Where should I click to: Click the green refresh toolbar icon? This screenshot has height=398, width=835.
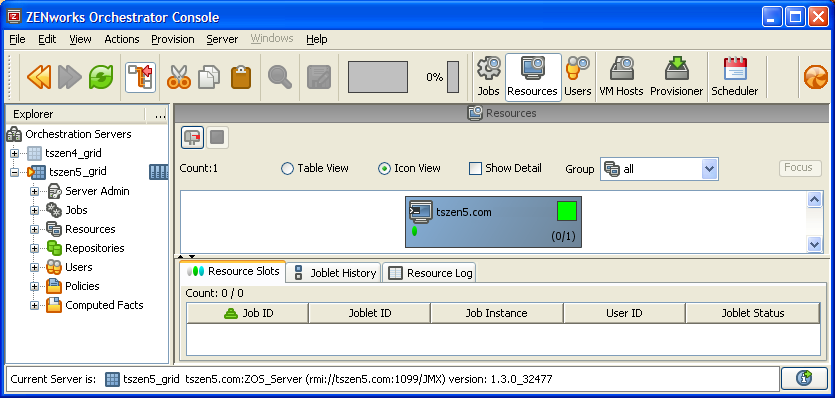coord(101,77)
